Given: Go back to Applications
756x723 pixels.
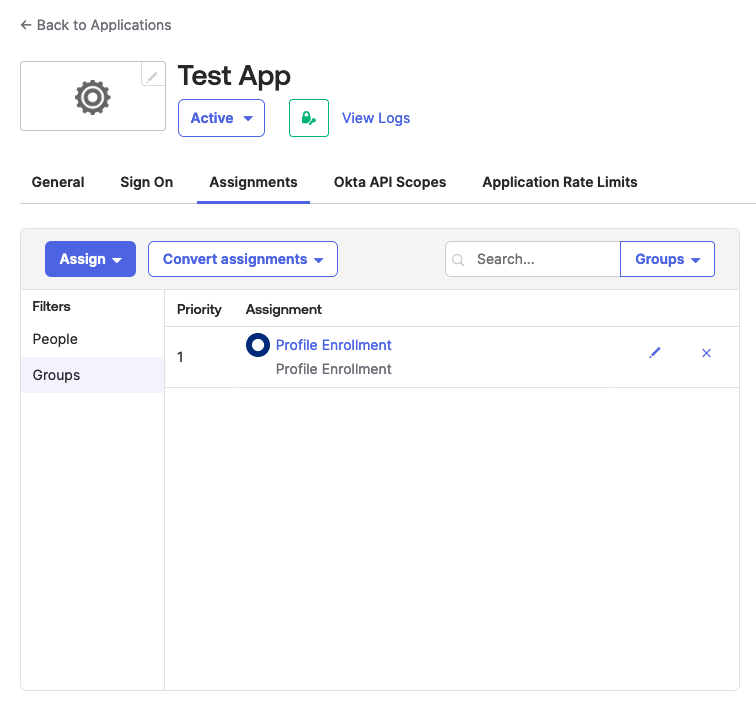Looking at the screenshot, I should [95, 25].
